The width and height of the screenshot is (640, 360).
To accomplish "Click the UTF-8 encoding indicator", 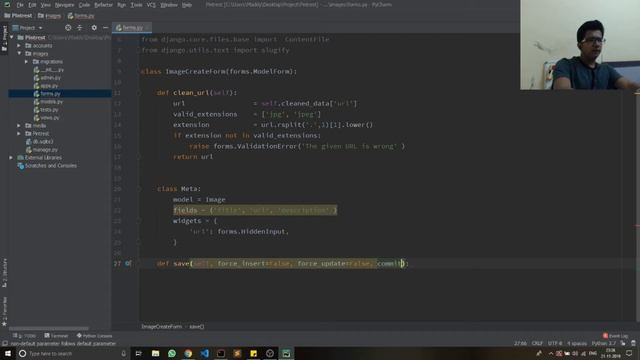I will tap(555, 344).
